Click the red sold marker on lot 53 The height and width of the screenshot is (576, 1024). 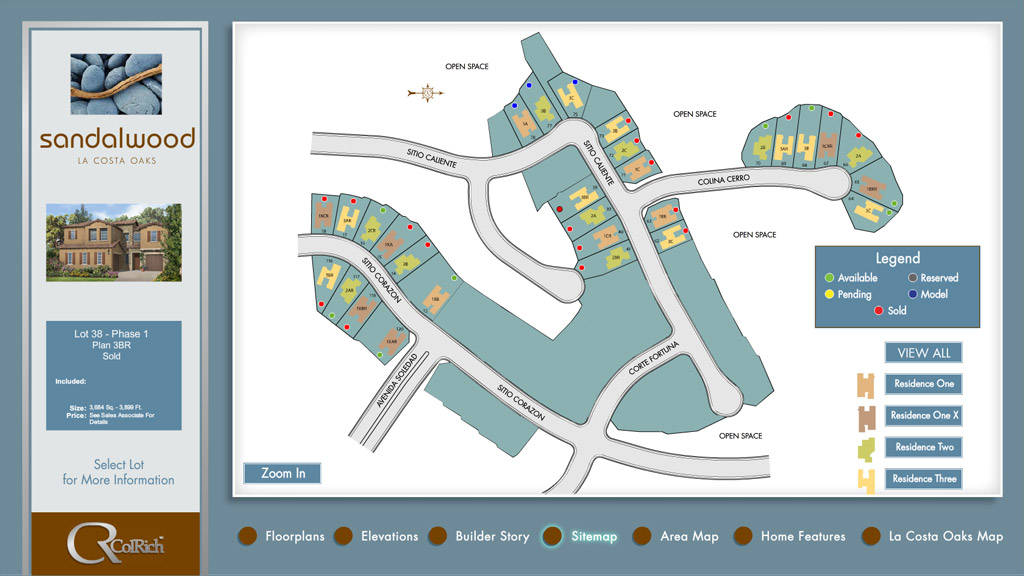click(x=675, y=210)
